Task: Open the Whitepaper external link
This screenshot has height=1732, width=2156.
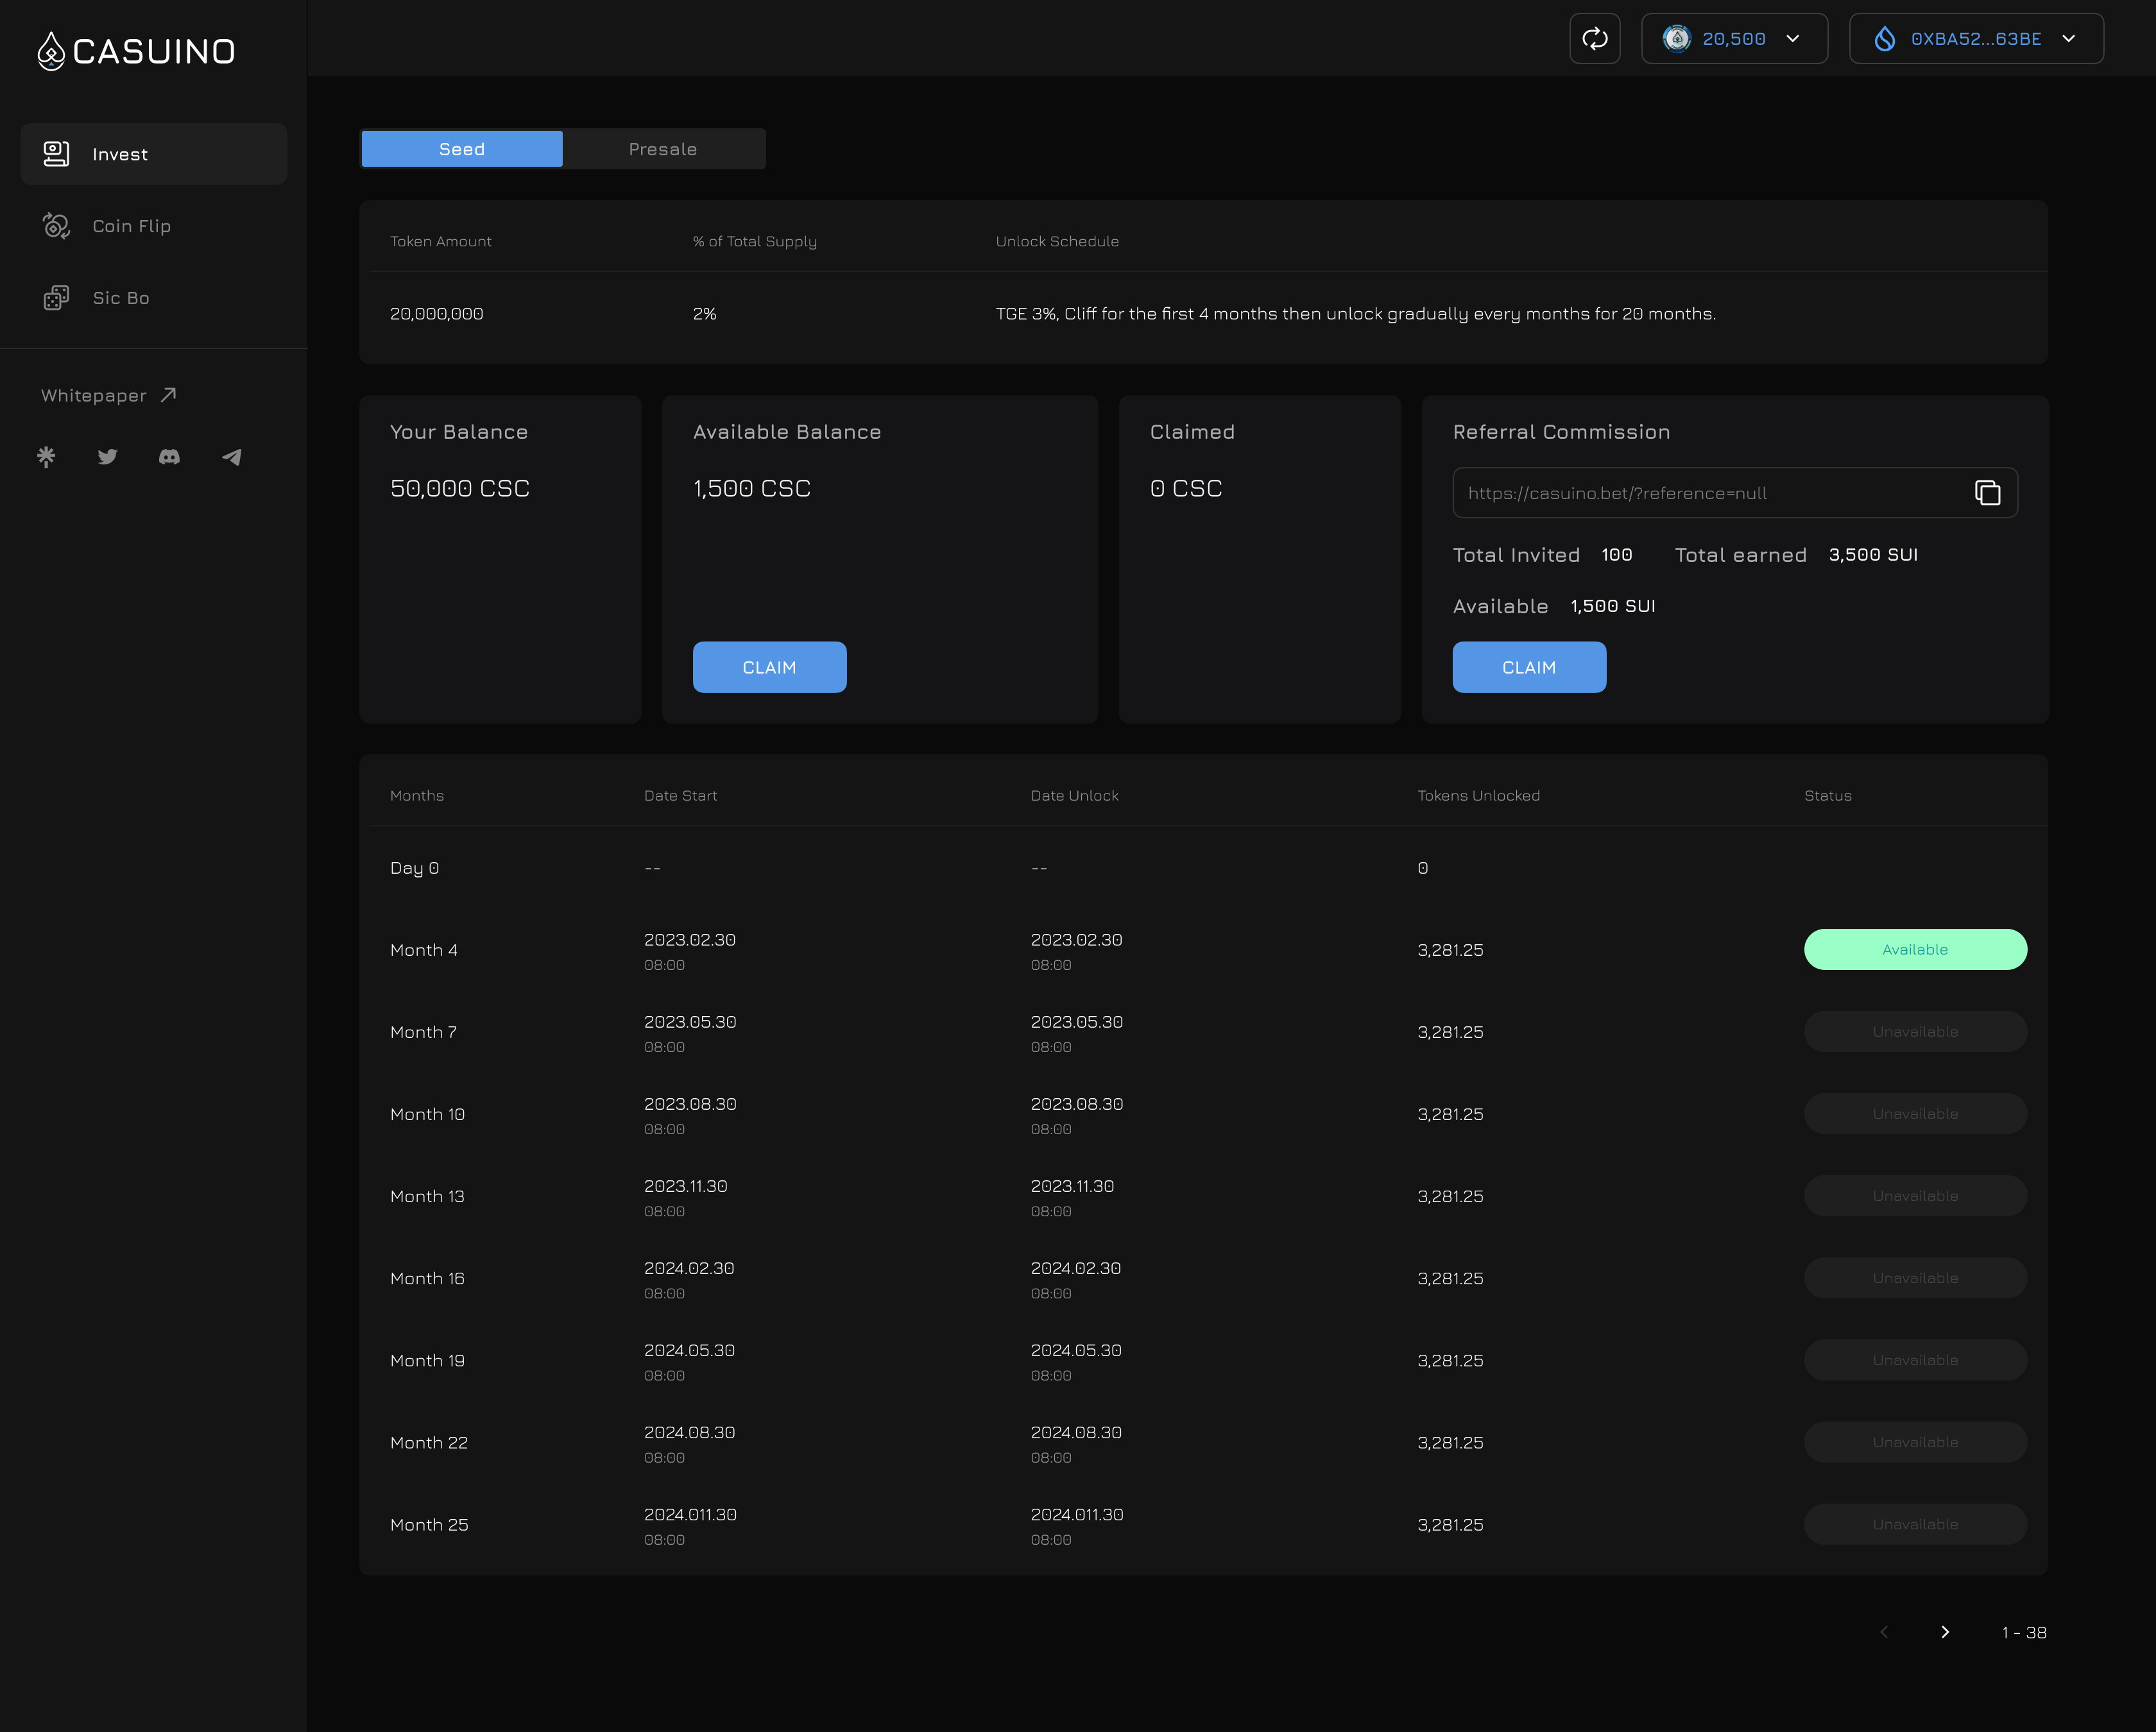Action: [x=108, y=395]
